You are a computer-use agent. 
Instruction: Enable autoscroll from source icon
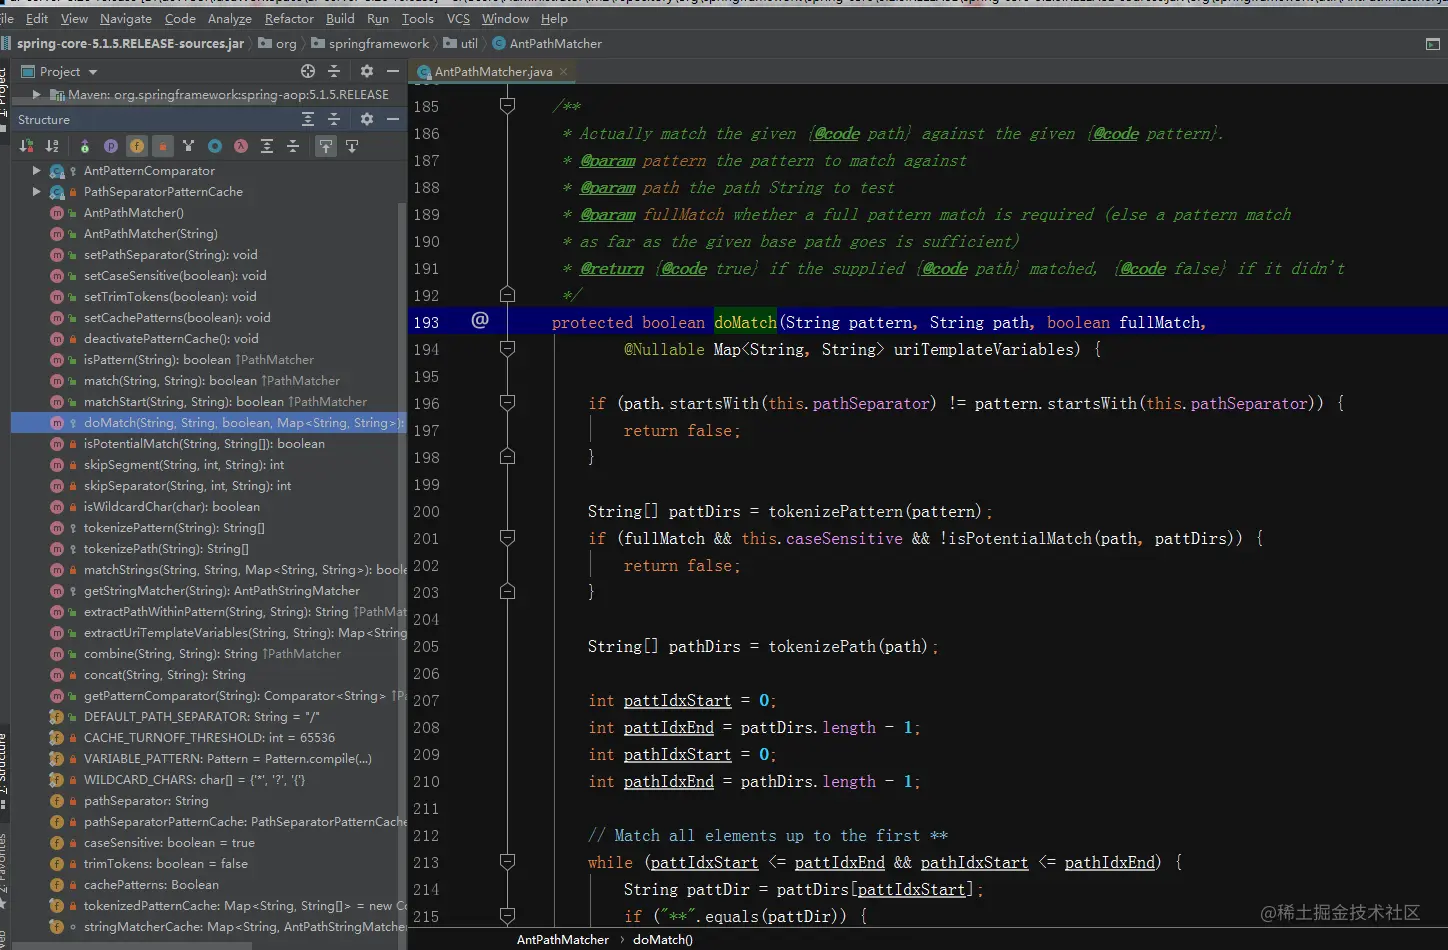(x=352, y=146)
